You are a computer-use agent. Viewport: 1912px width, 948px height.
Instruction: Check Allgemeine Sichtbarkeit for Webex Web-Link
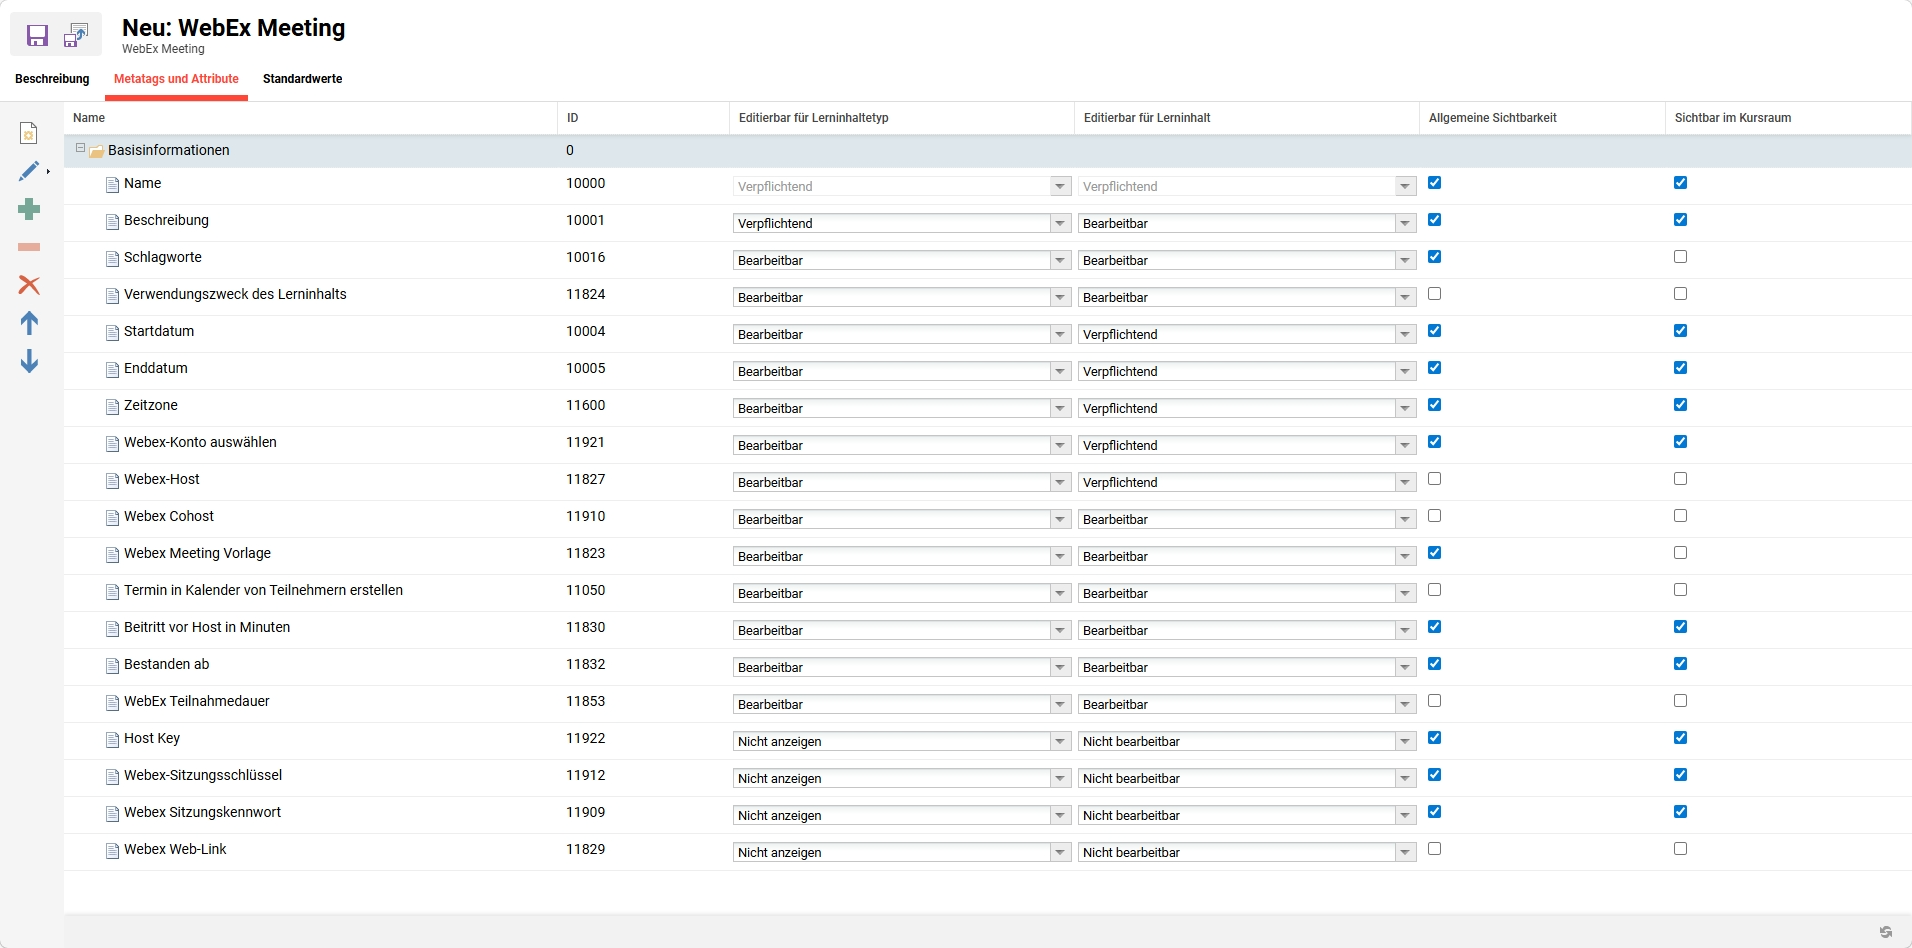(1435, 849)
